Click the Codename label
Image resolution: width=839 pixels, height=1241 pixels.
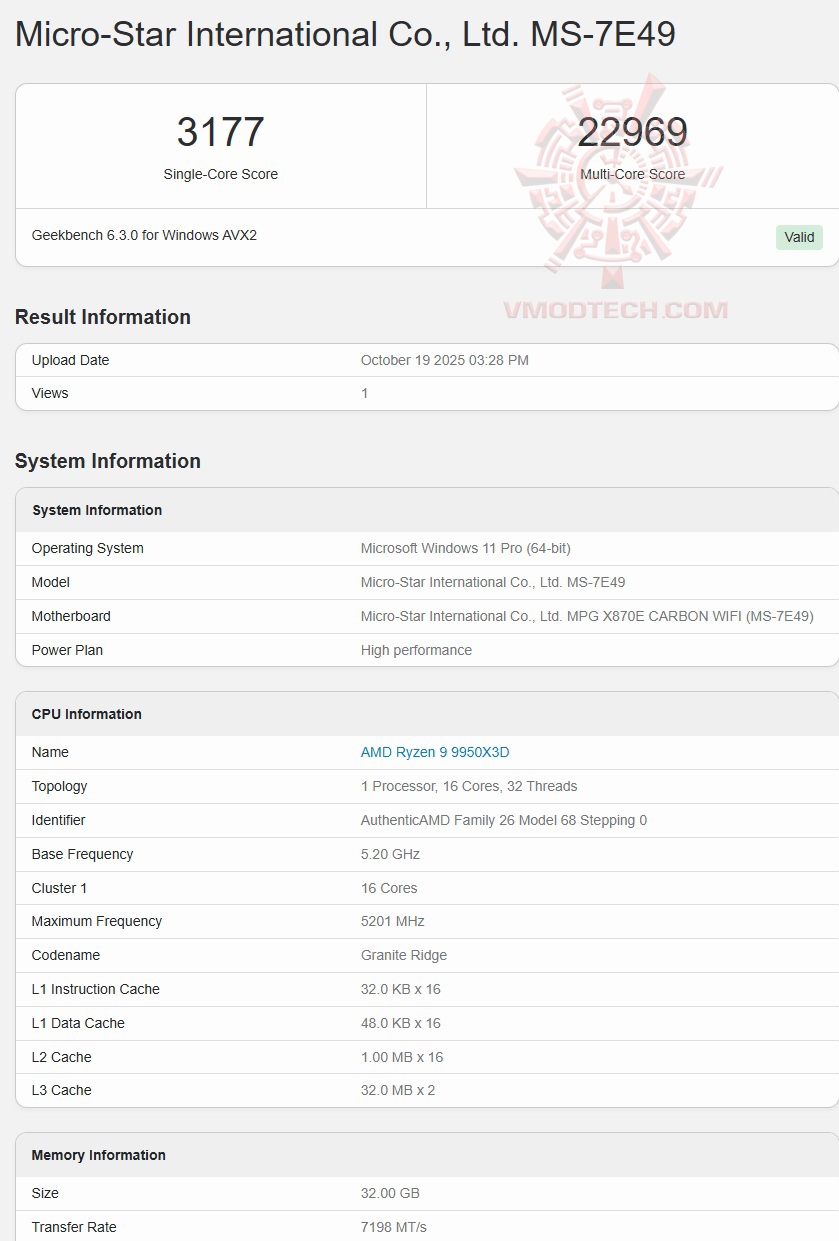pos(66,955)
